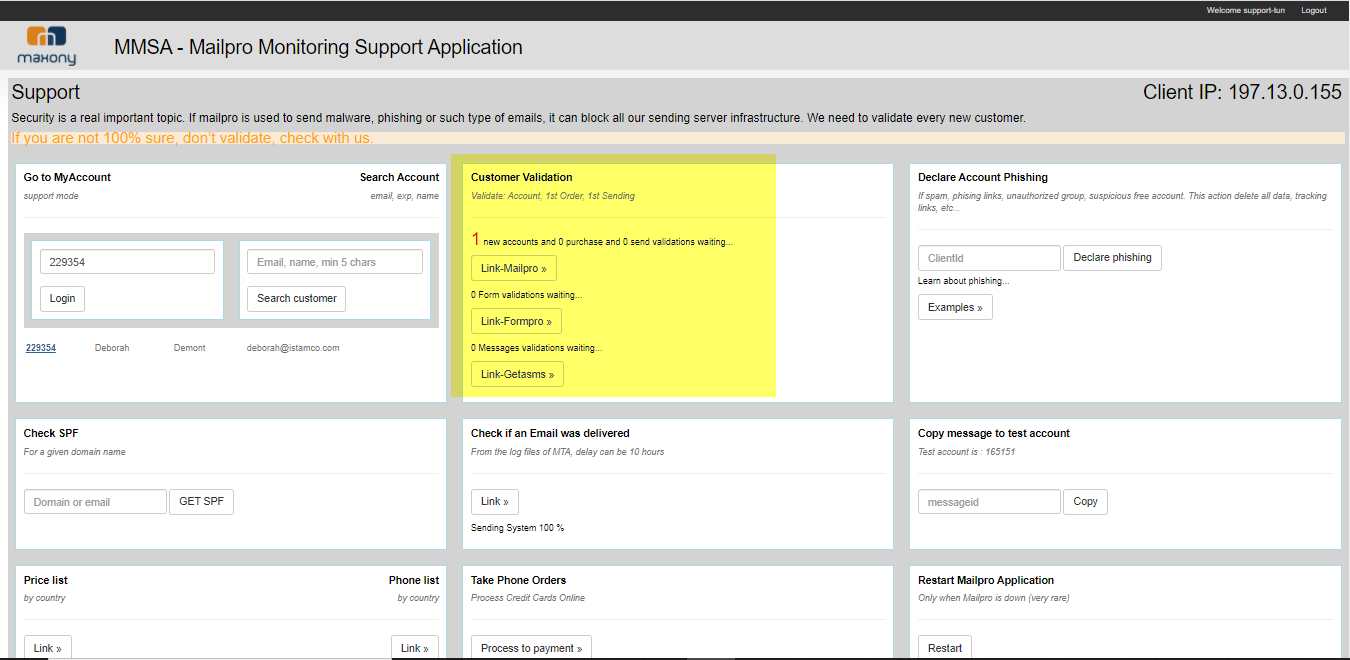Screen dimensions: 1350x660
Task: Click the Deborah first name cell
Action: click(x=112, y=348)
